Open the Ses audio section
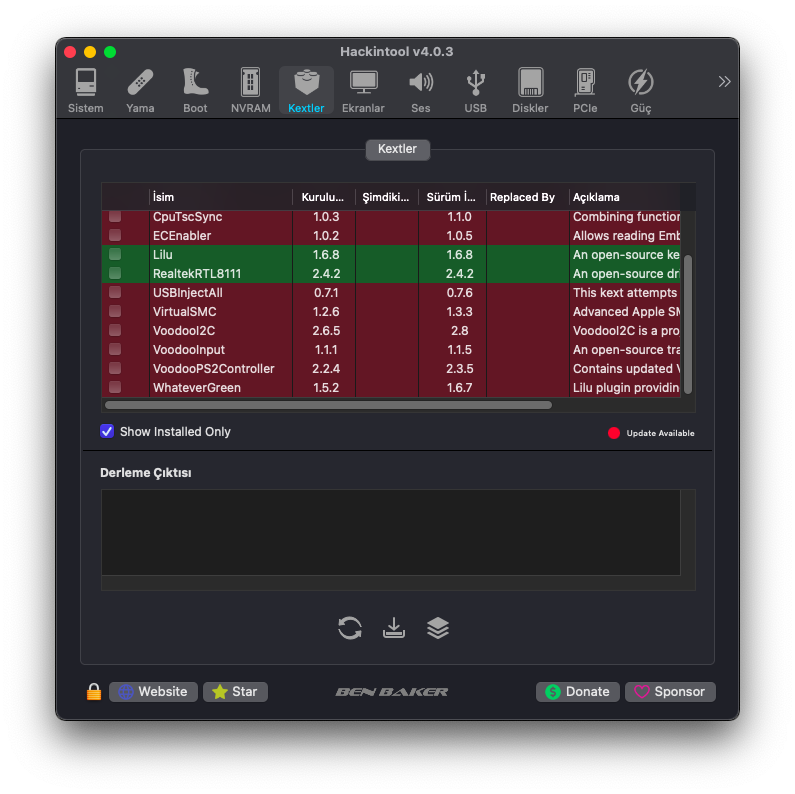Image resolution: width=795 pixels, height=794 pixels. (421, 90)
